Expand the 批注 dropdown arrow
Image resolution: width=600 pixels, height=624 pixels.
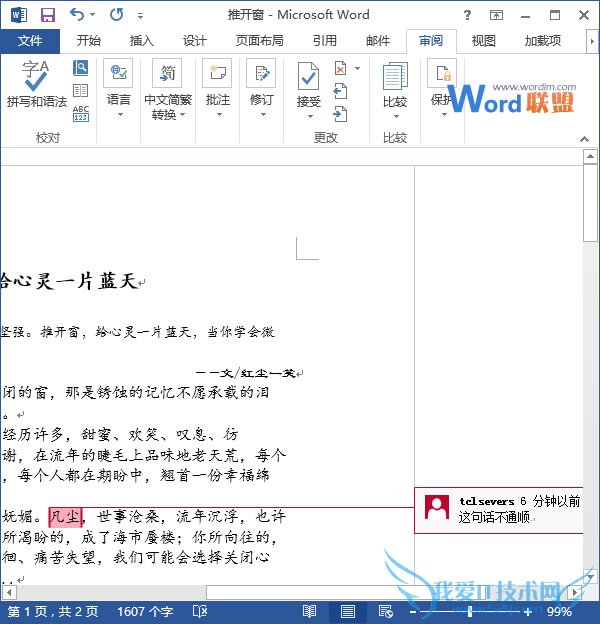click(x=219, y=115)
